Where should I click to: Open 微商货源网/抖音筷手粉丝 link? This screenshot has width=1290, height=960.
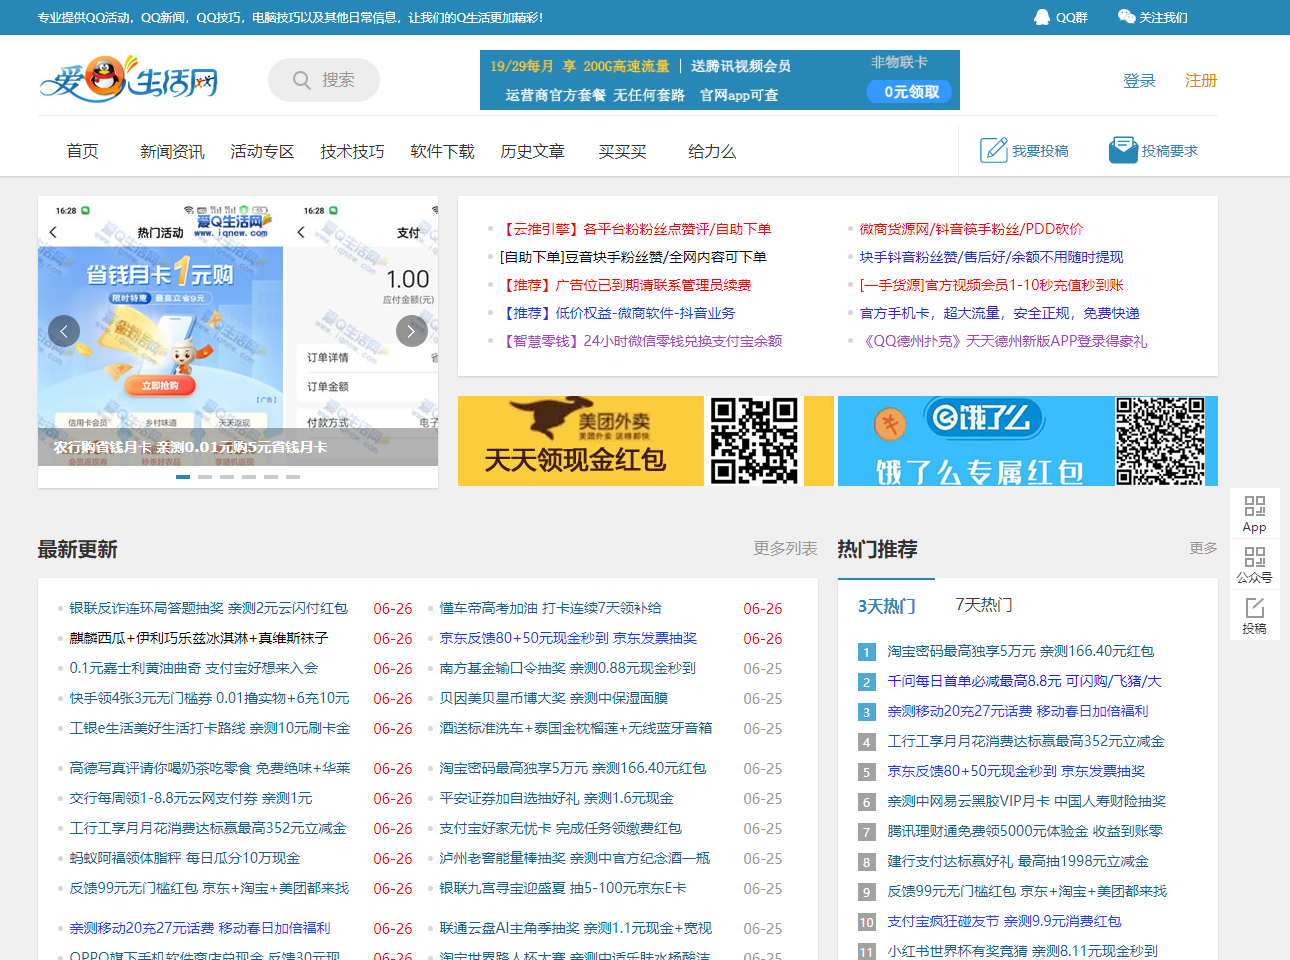click(971, 229)
